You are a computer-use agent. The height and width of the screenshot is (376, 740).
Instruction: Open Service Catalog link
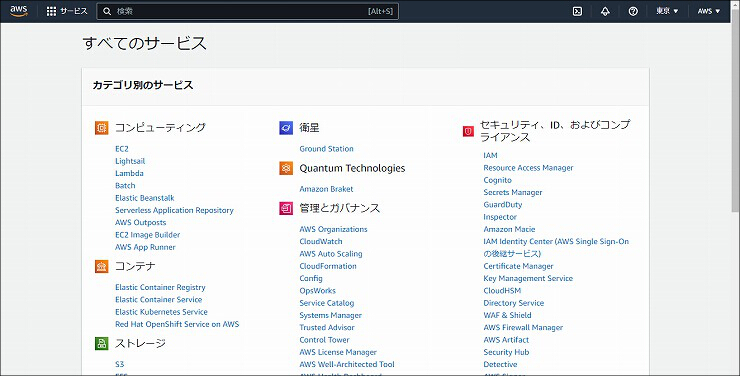click(327, 303)
